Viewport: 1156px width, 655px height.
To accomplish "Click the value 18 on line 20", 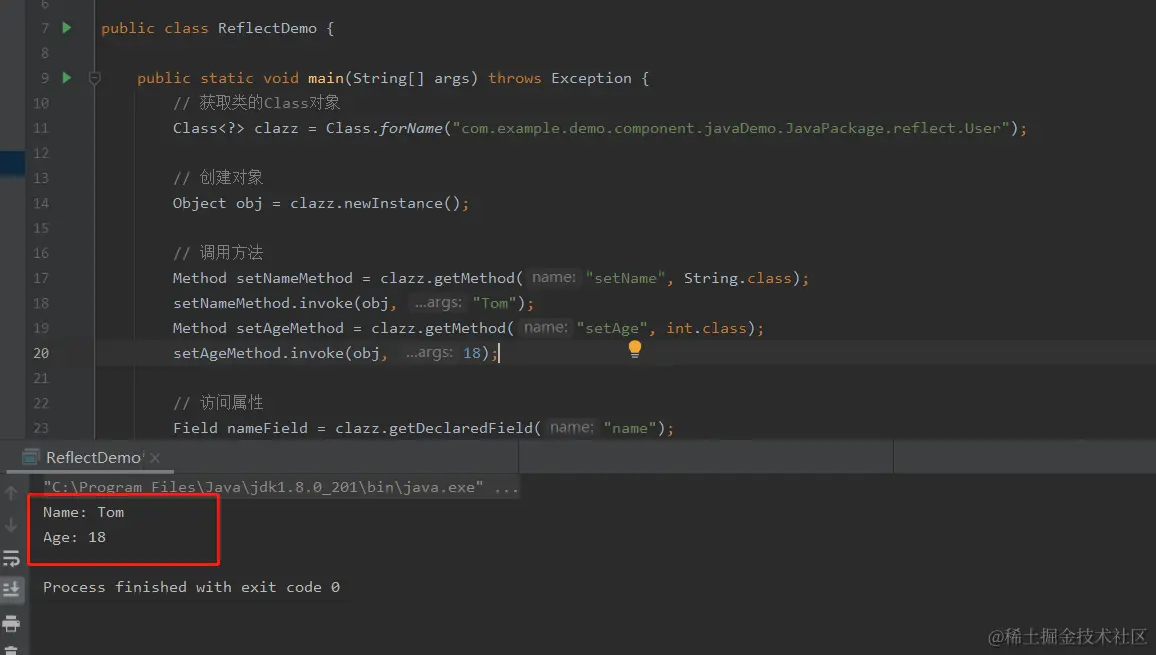I will (472, 353).
